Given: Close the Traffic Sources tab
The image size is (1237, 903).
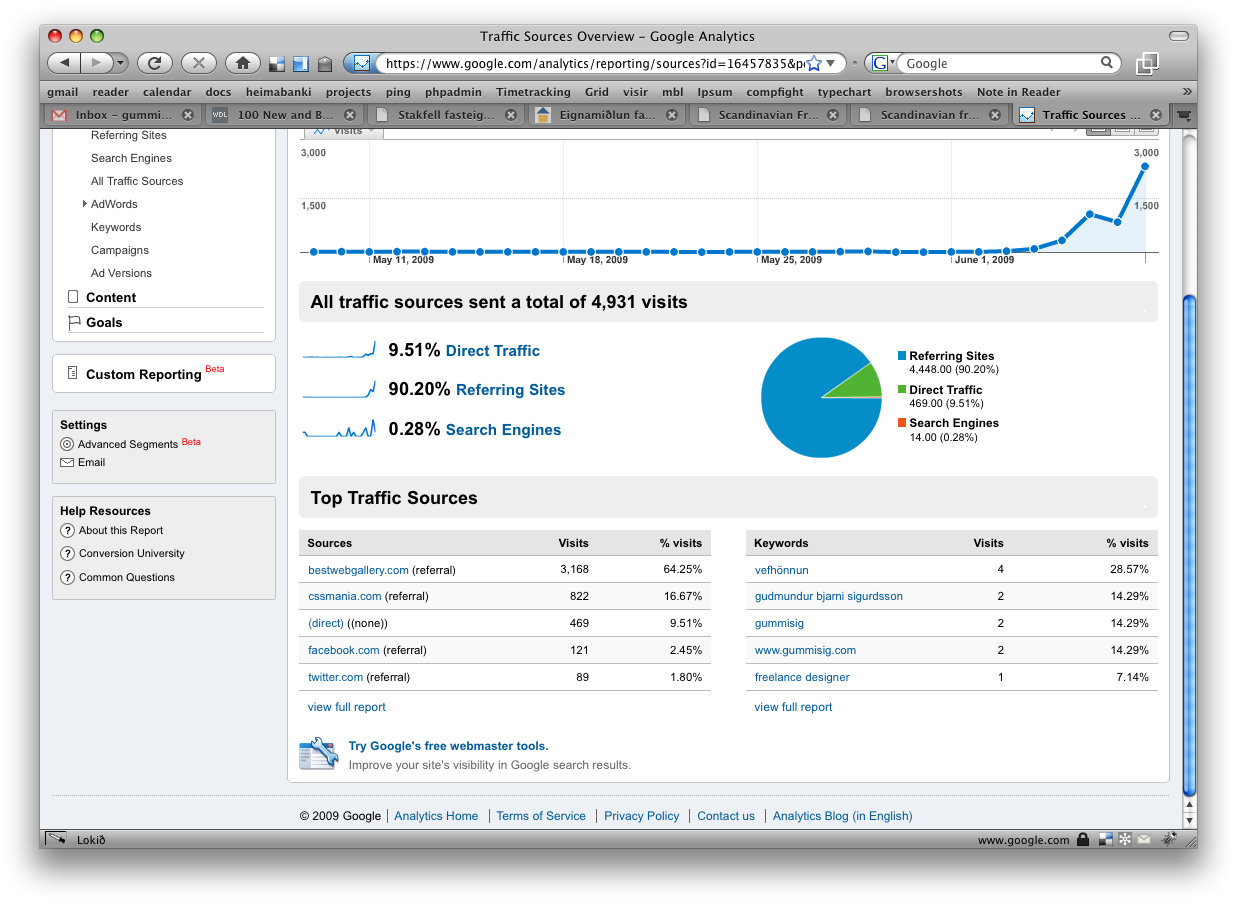Looking at the screenshot, I should click(1156, 115).
